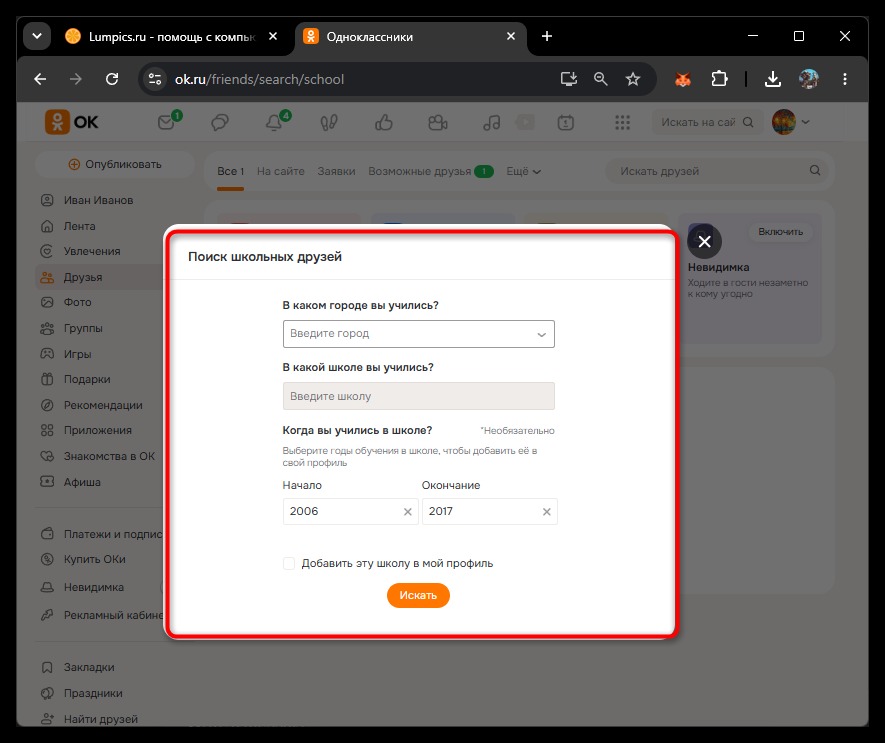Open the tab search dropdown arrow

[x=37, y=36]
